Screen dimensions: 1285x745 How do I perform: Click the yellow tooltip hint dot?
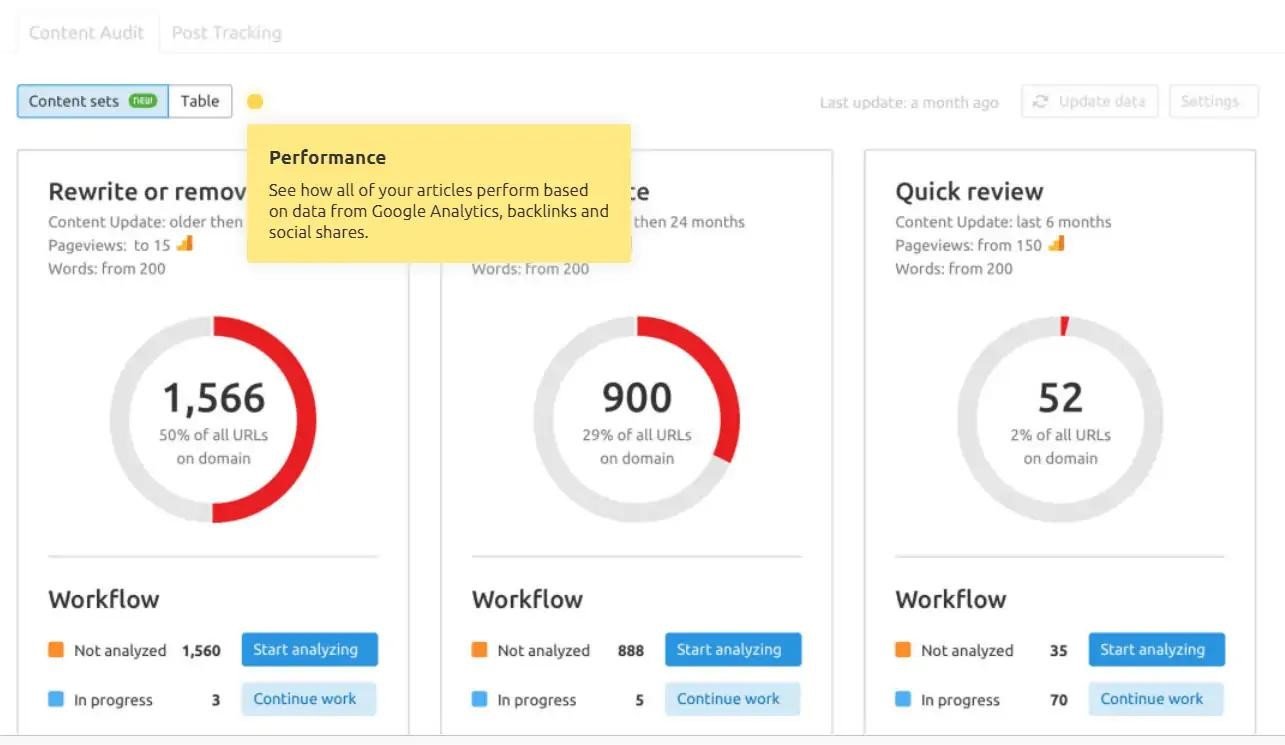(255, 101)
